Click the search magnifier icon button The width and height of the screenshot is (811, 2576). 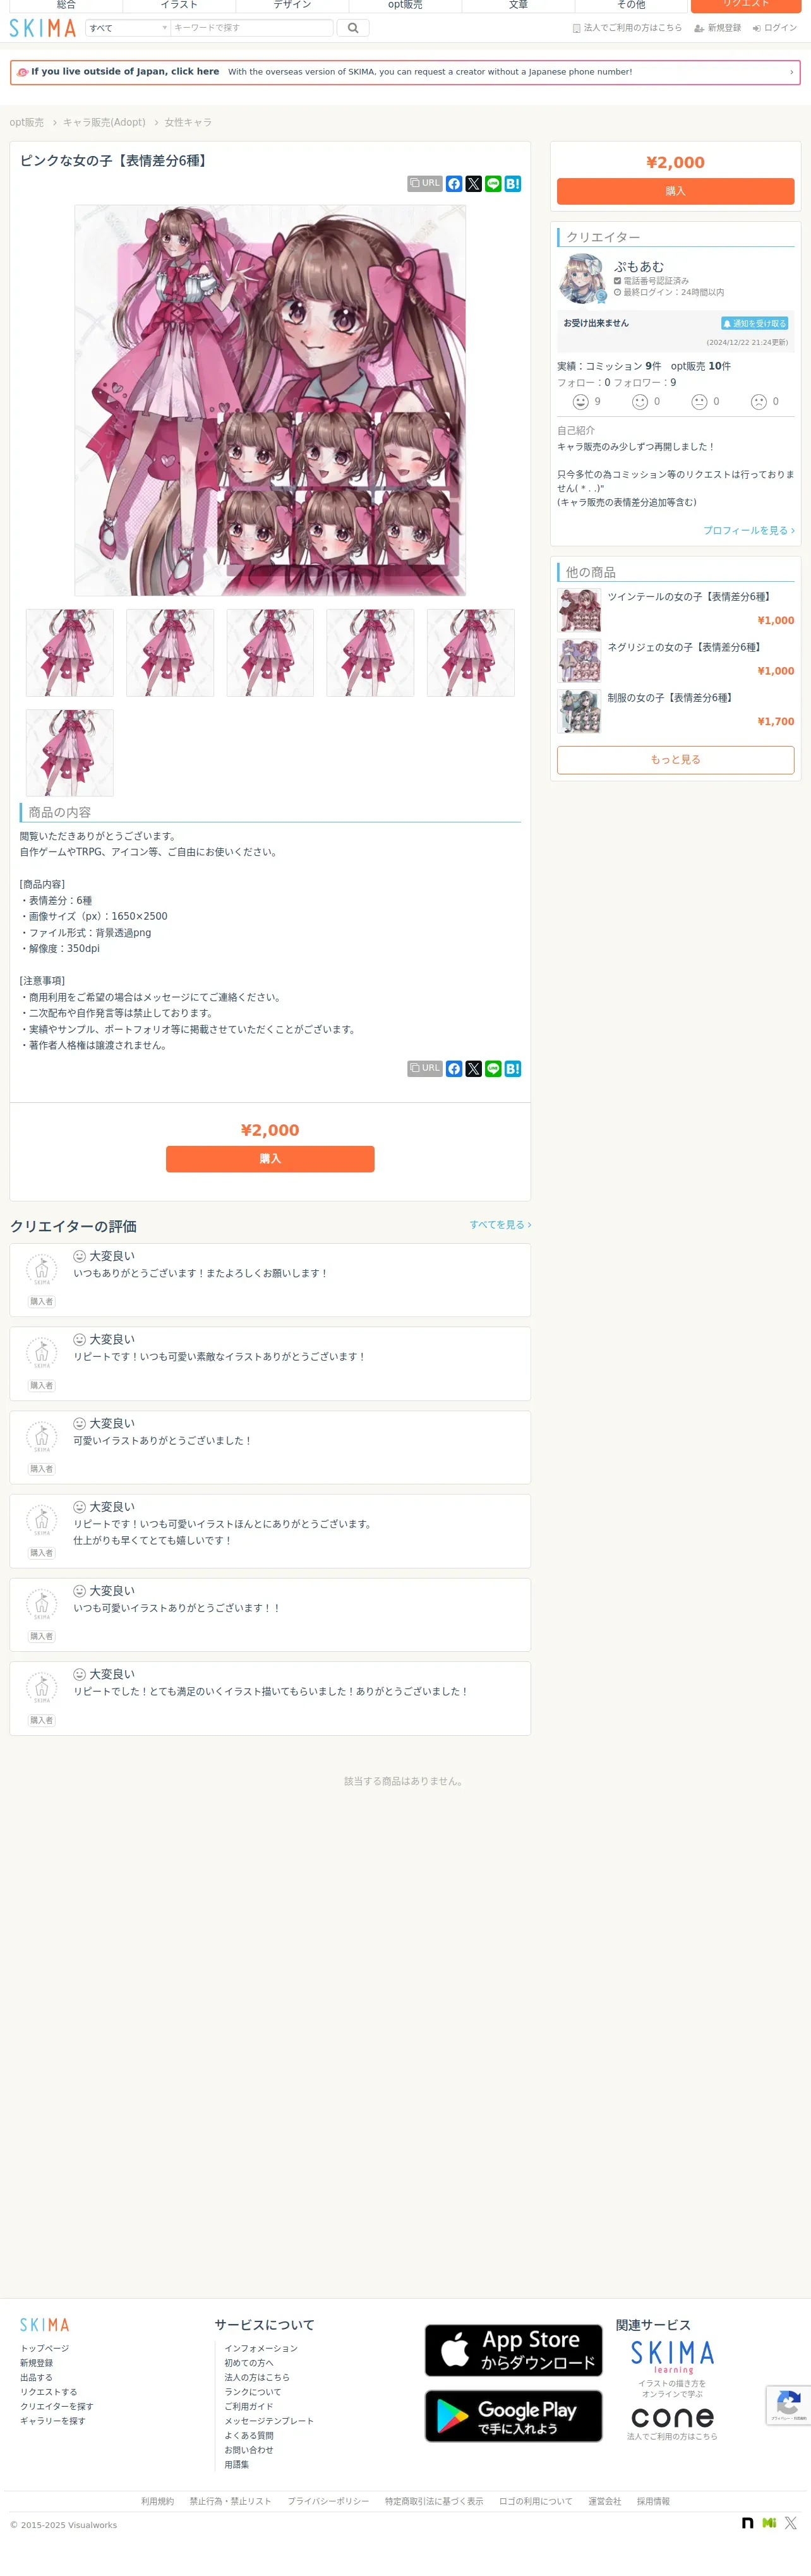point(352,28)
